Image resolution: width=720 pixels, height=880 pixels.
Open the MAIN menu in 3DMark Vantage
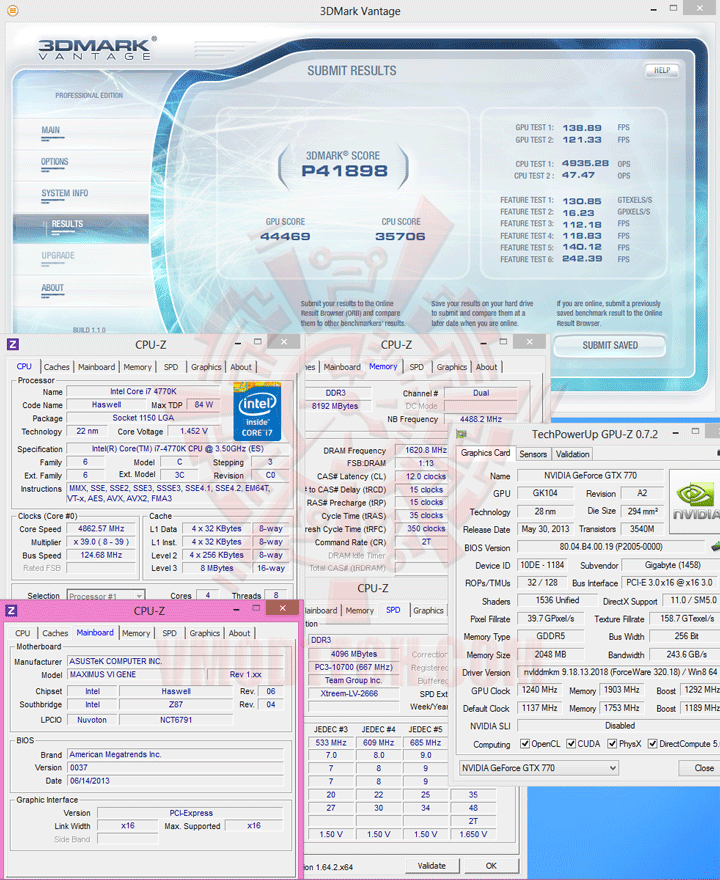coord(51,130)
